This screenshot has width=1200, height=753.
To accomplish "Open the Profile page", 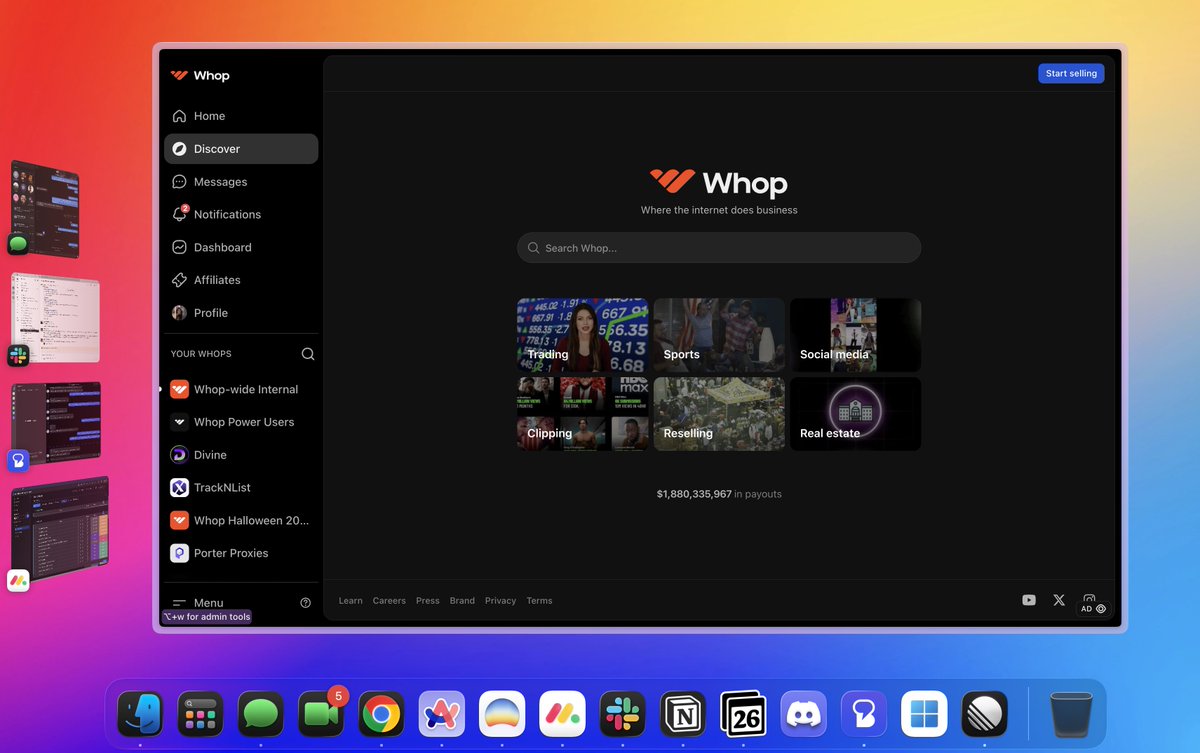I will 241,313.
